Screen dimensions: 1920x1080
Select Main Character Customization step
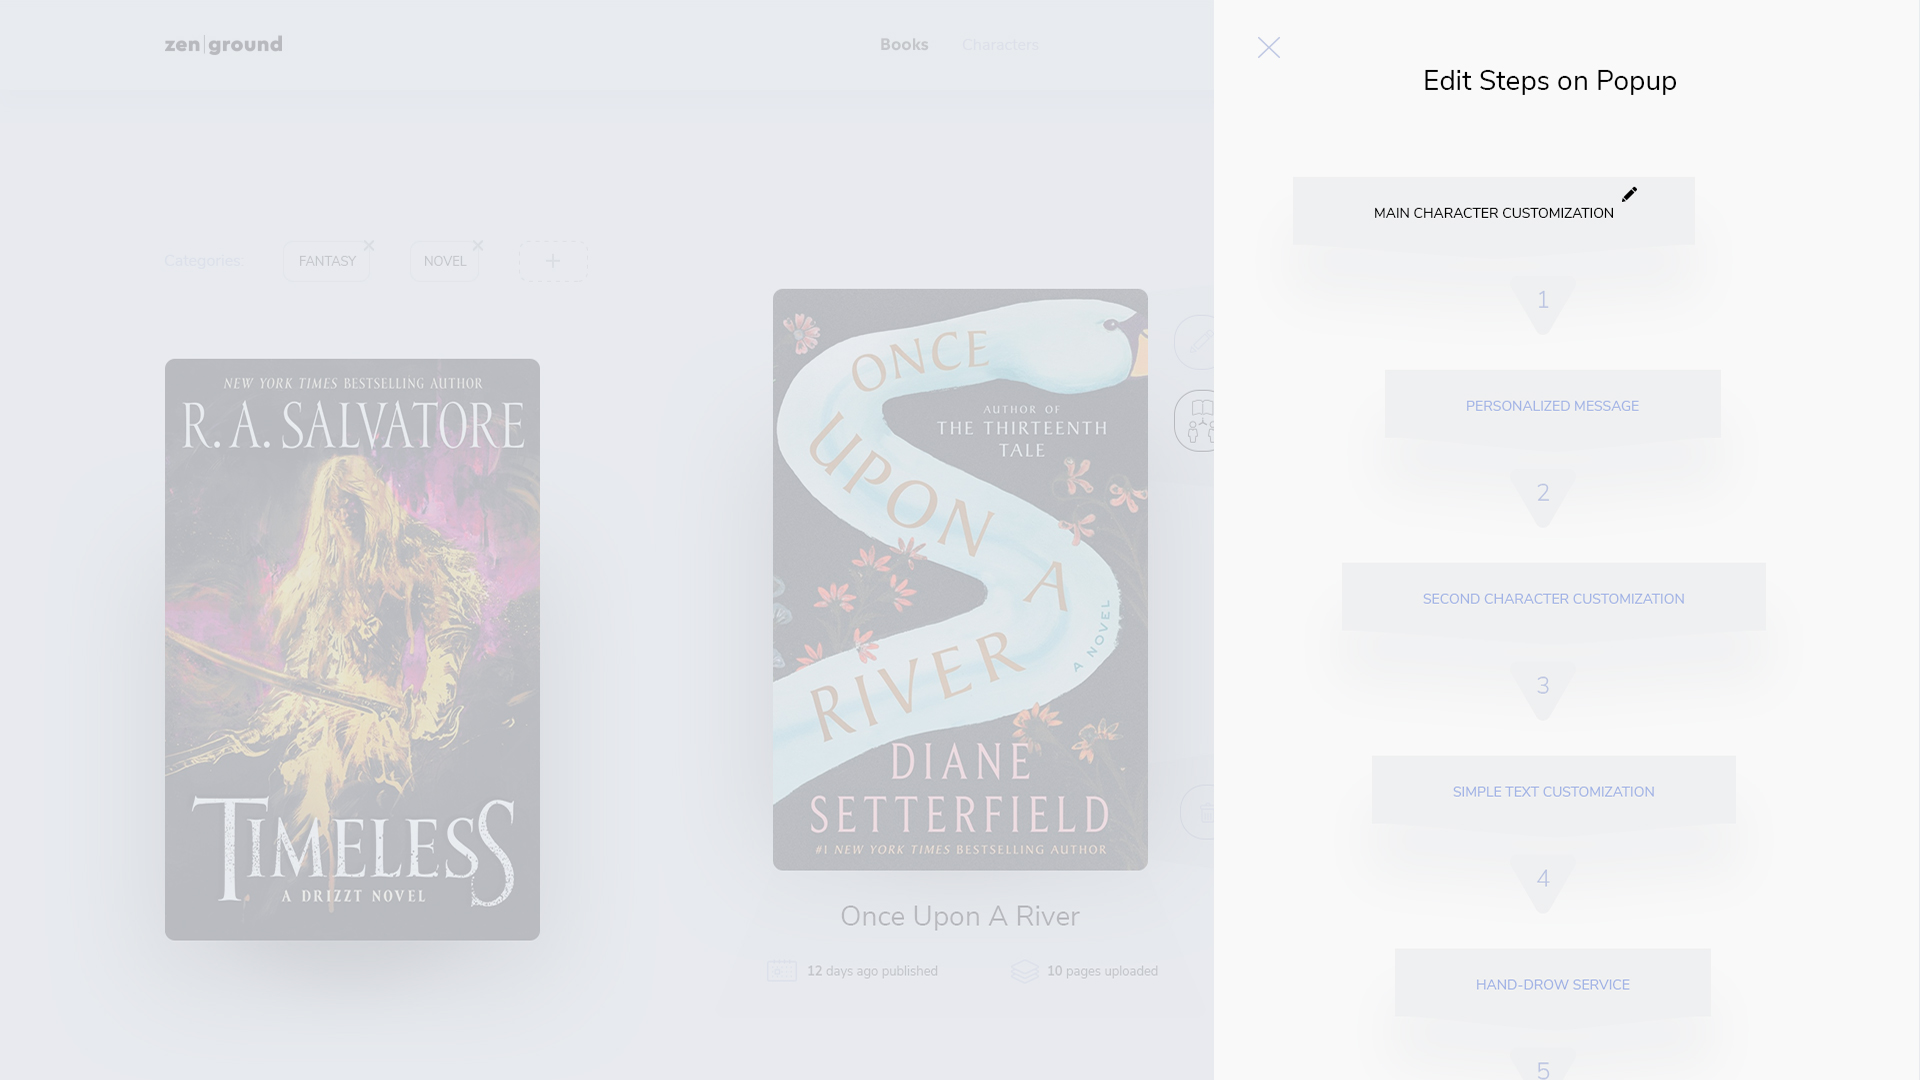coord(1493,212)
